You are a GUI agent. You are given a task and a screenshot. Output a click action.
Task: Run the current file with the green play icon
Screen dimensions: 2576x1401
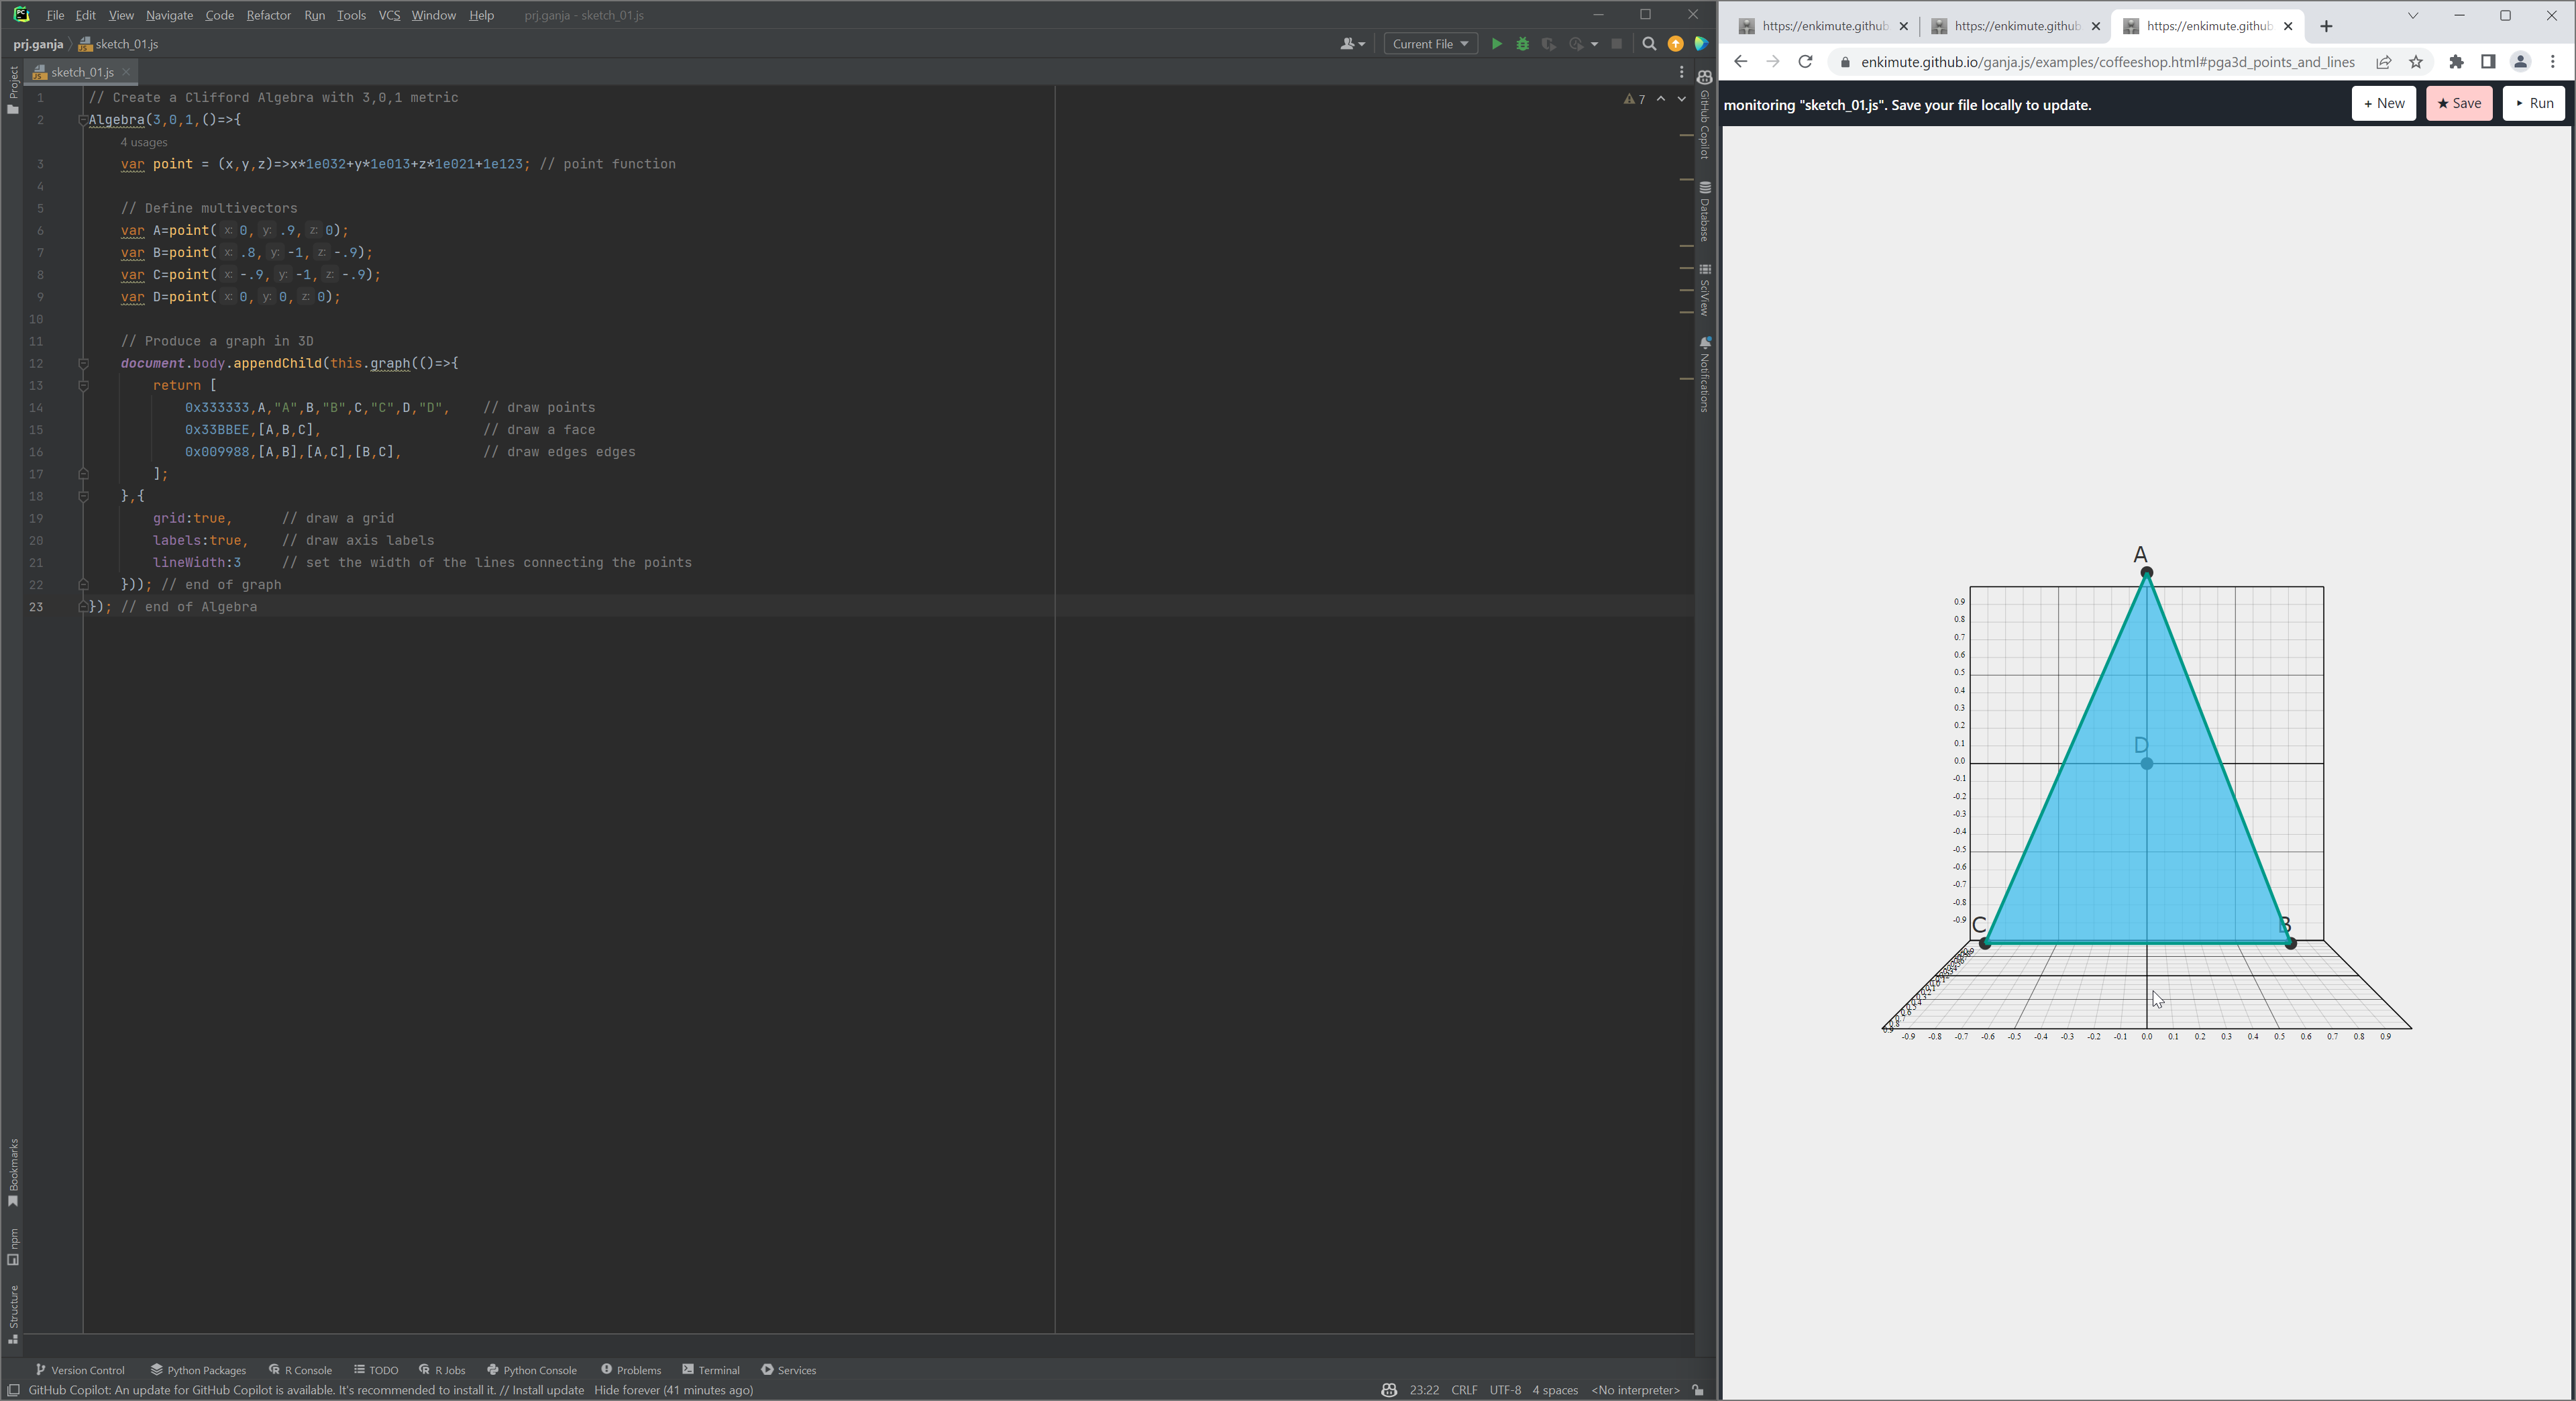click(x=1496, y=44)
